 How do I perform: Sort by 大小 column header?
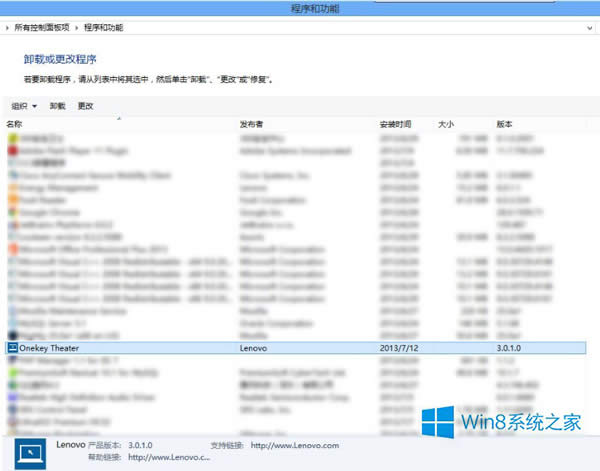tap(446, 124)
